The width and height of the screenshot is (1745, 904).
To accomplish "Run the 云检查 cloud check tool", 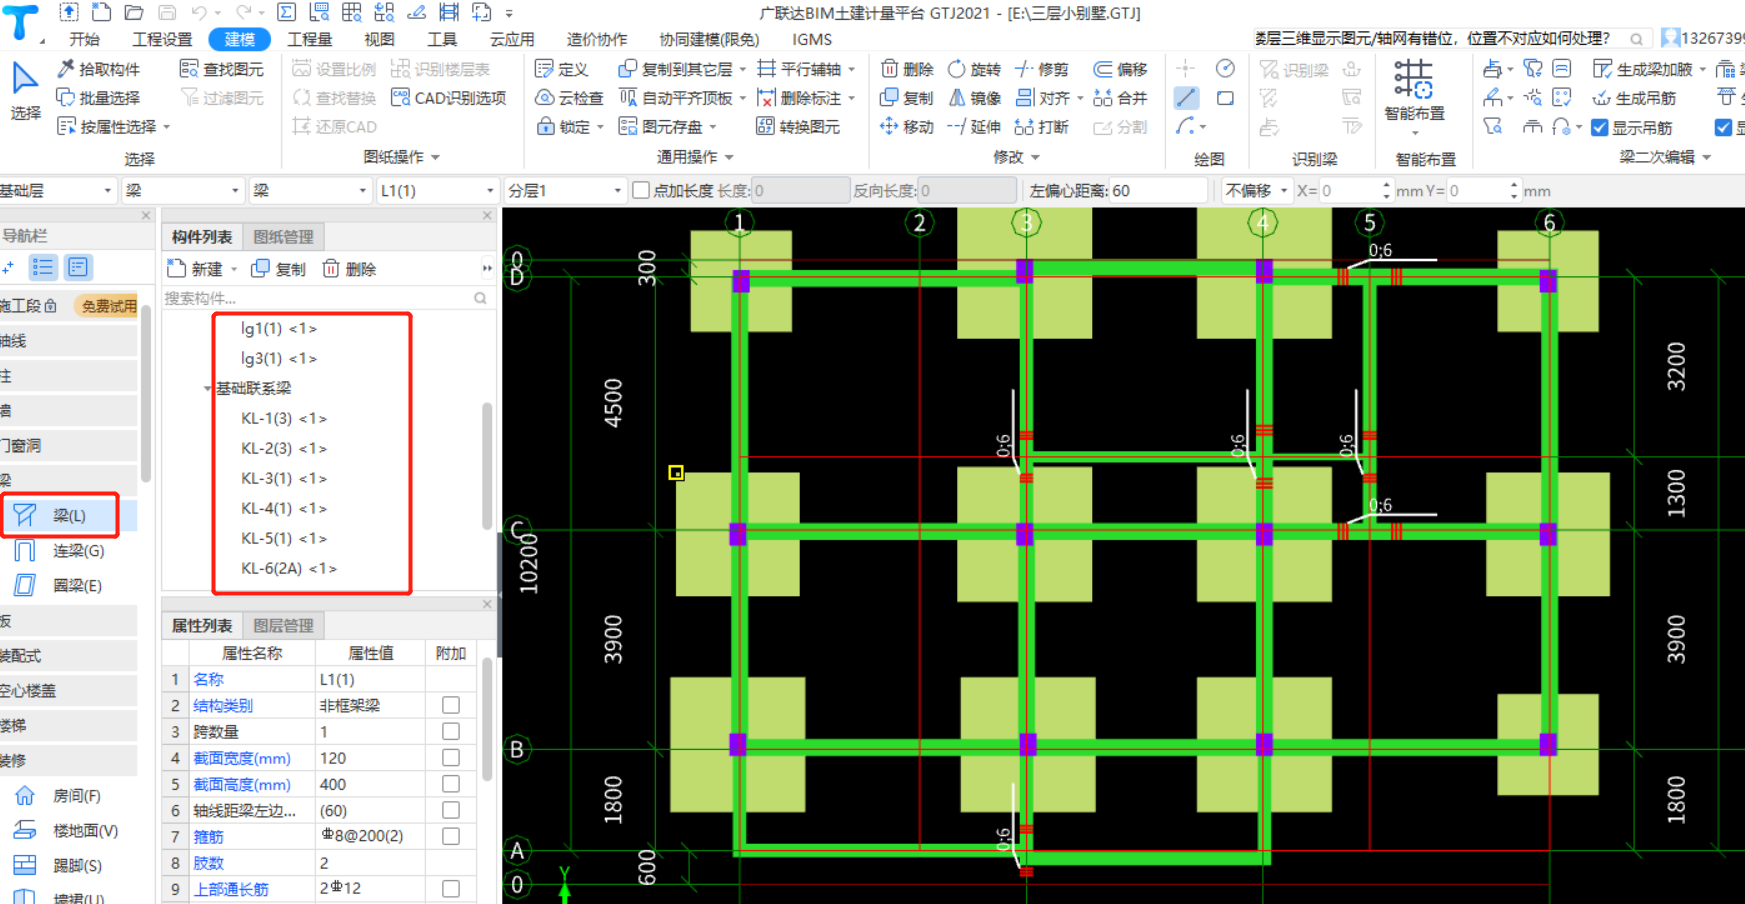I will [x=569, y=98].
